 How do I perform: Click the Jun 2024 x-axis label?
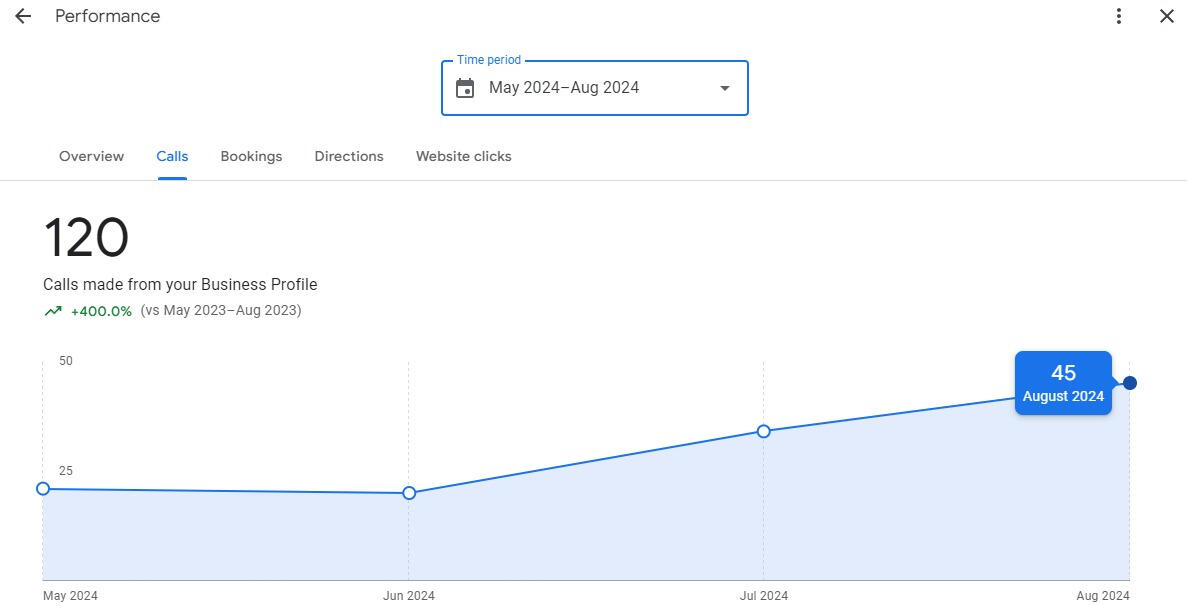click(x=409, y=596)
